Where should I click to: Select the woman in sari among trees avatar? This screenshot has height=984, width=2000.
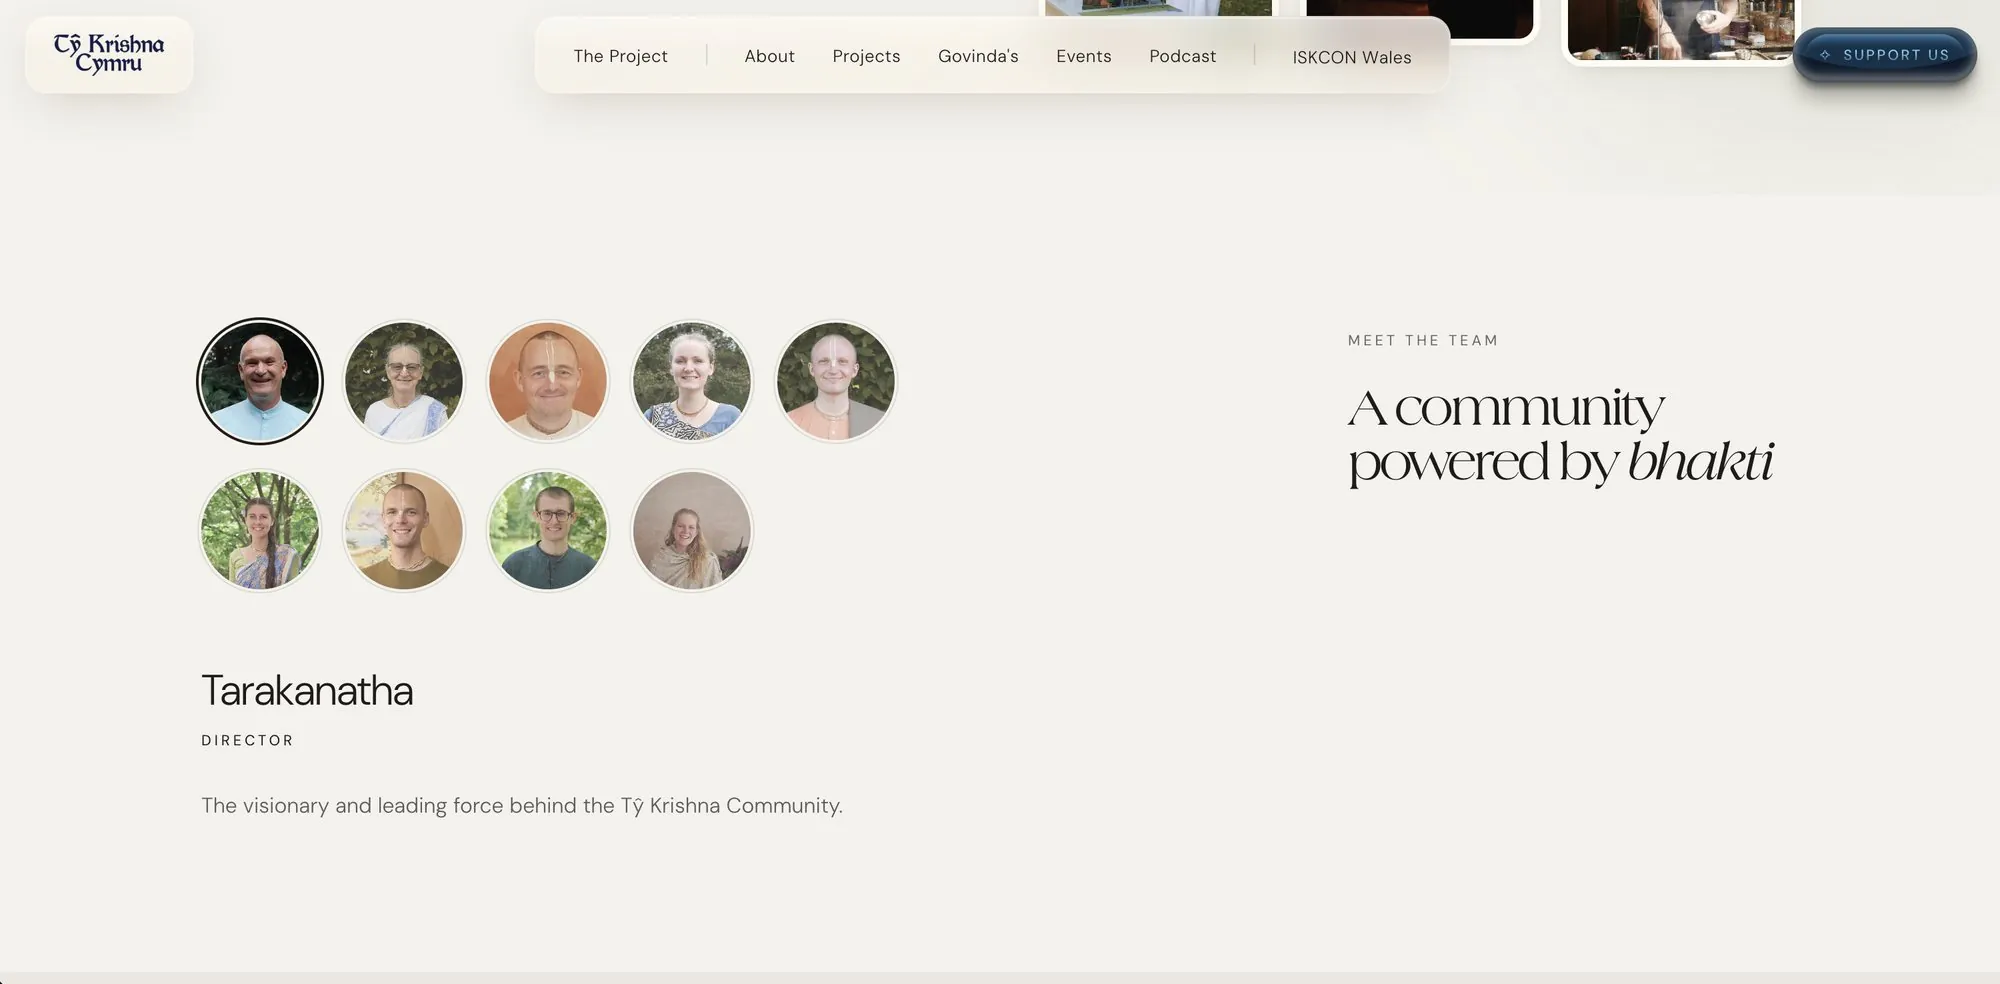pos(260,530)
